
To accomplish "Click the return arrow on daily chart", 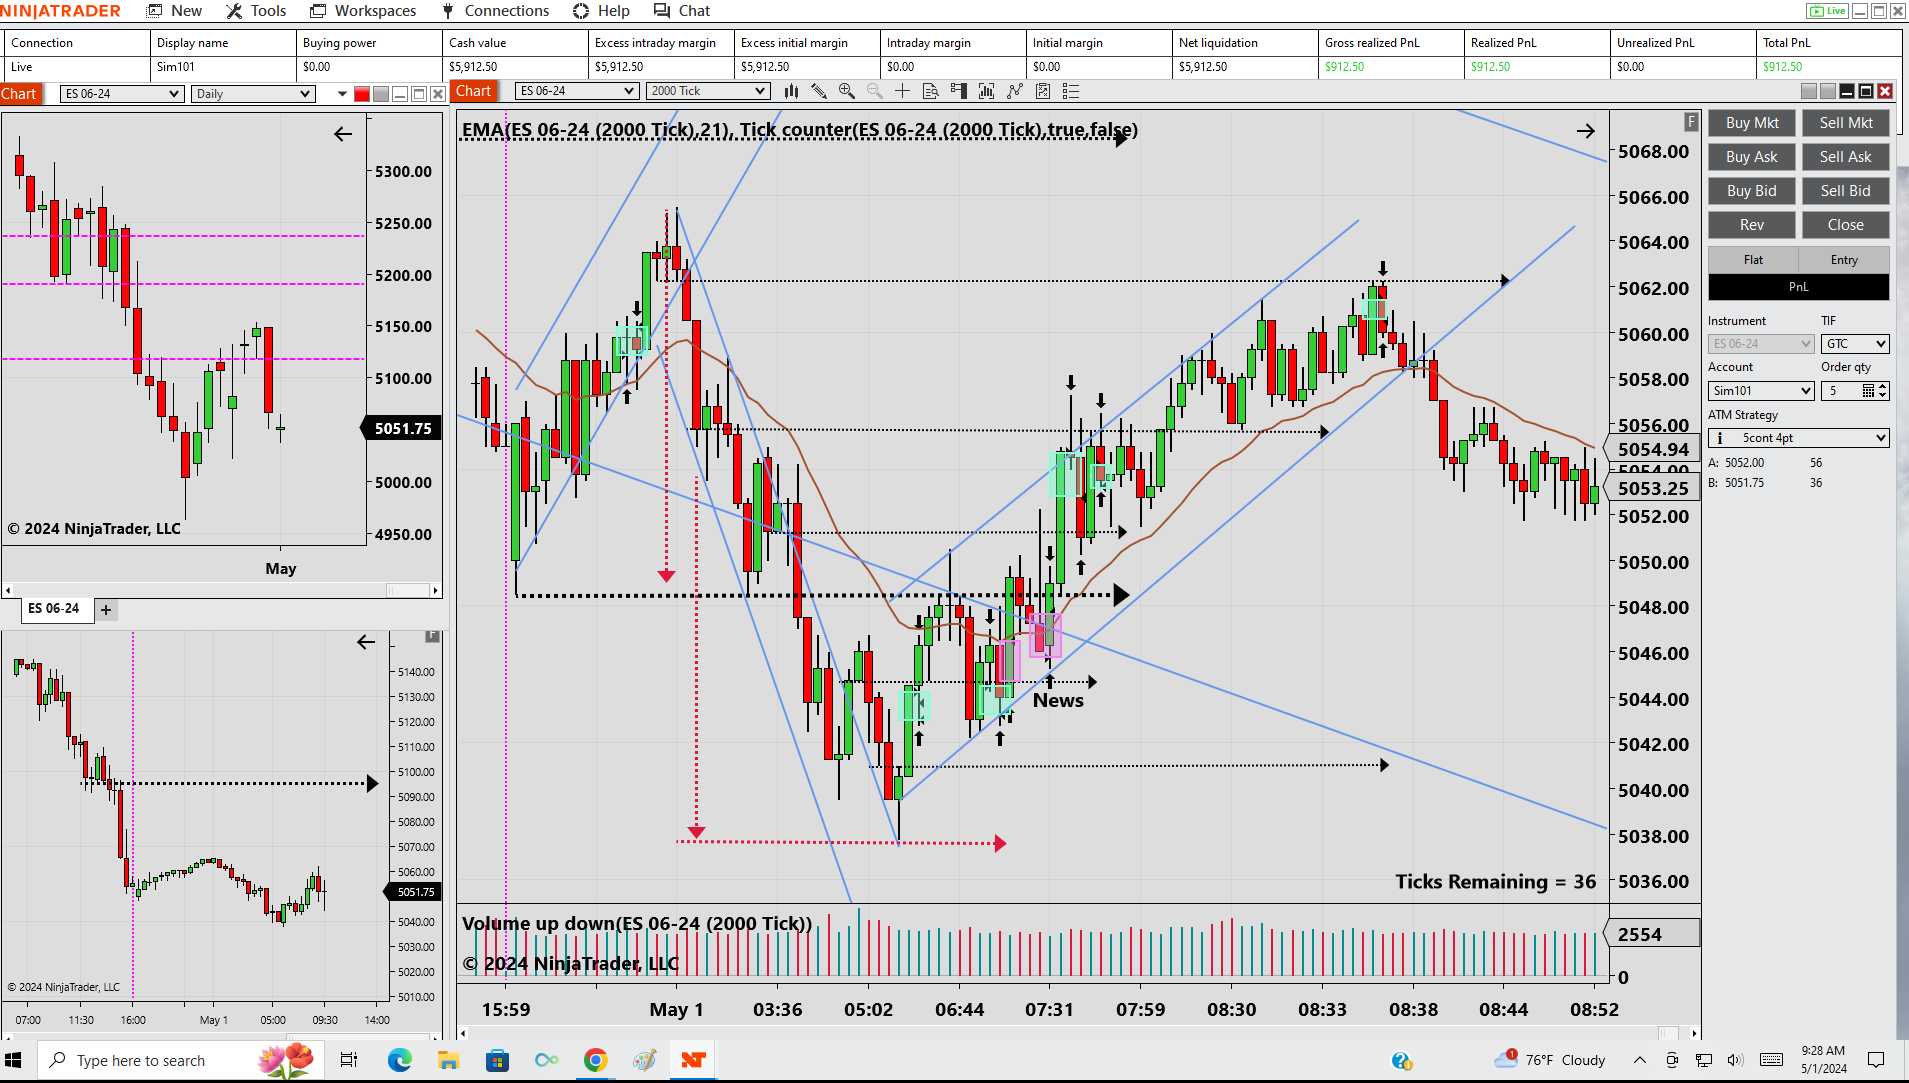I will pos(343,134).
